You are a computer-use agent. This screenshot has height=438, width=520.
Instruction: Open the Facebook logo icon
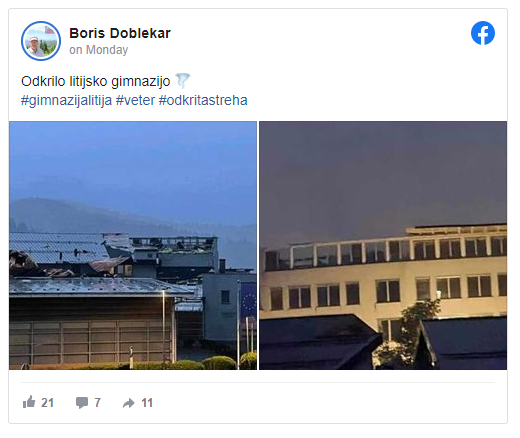[x=483, y=33]
